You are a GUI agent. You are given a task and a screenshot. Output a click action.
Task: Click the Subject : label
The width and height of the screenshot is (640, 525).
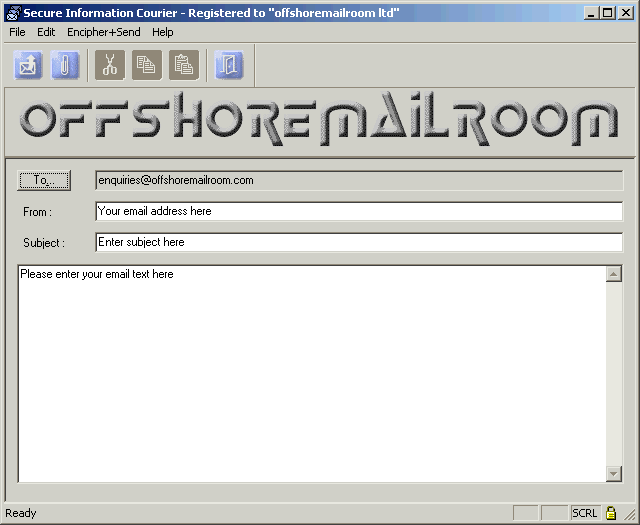click(x=44, y=243)
